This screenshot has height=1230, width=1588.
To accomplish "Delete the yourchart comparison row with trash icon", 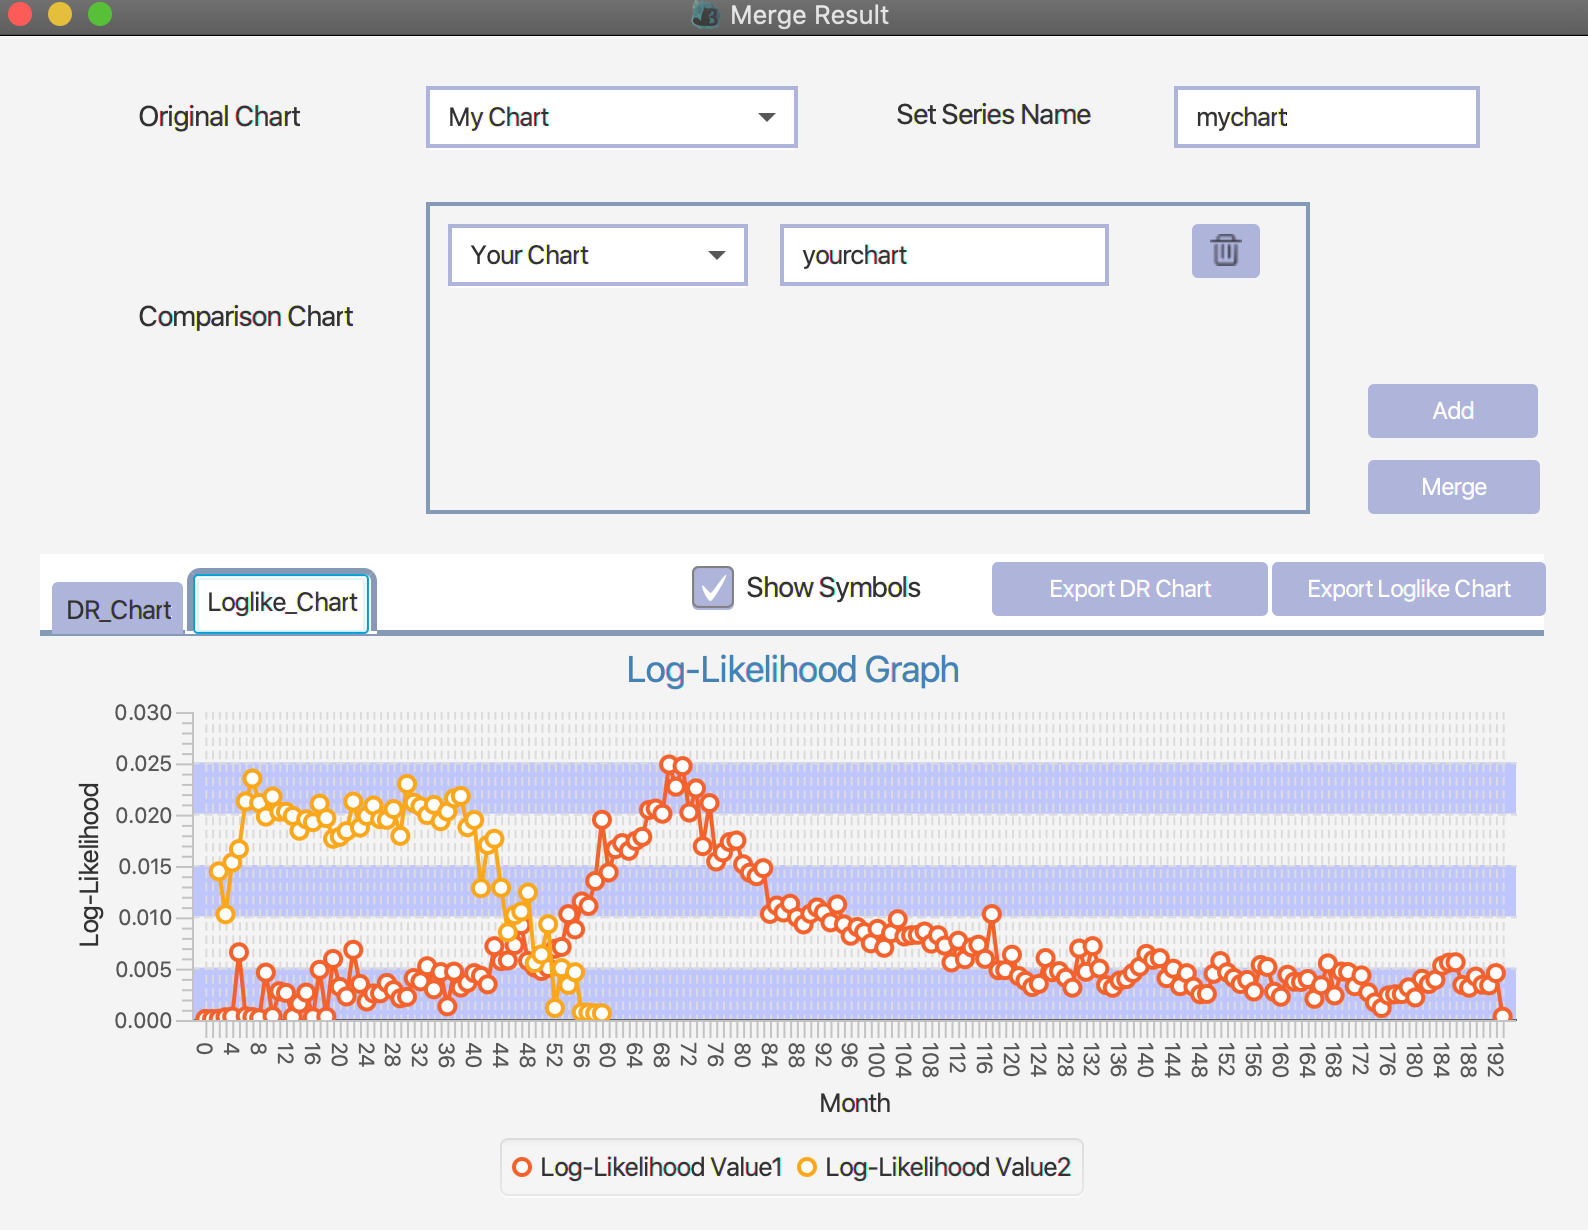I will (x=1225, y=250).
